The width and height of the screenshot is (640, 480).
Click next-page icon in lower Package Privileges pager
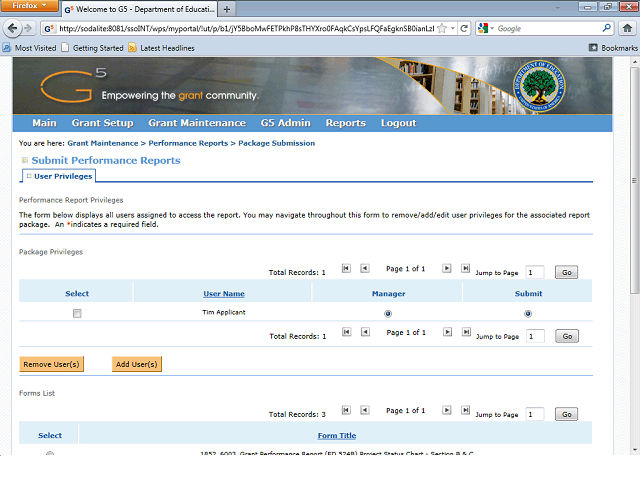[448, 332]
